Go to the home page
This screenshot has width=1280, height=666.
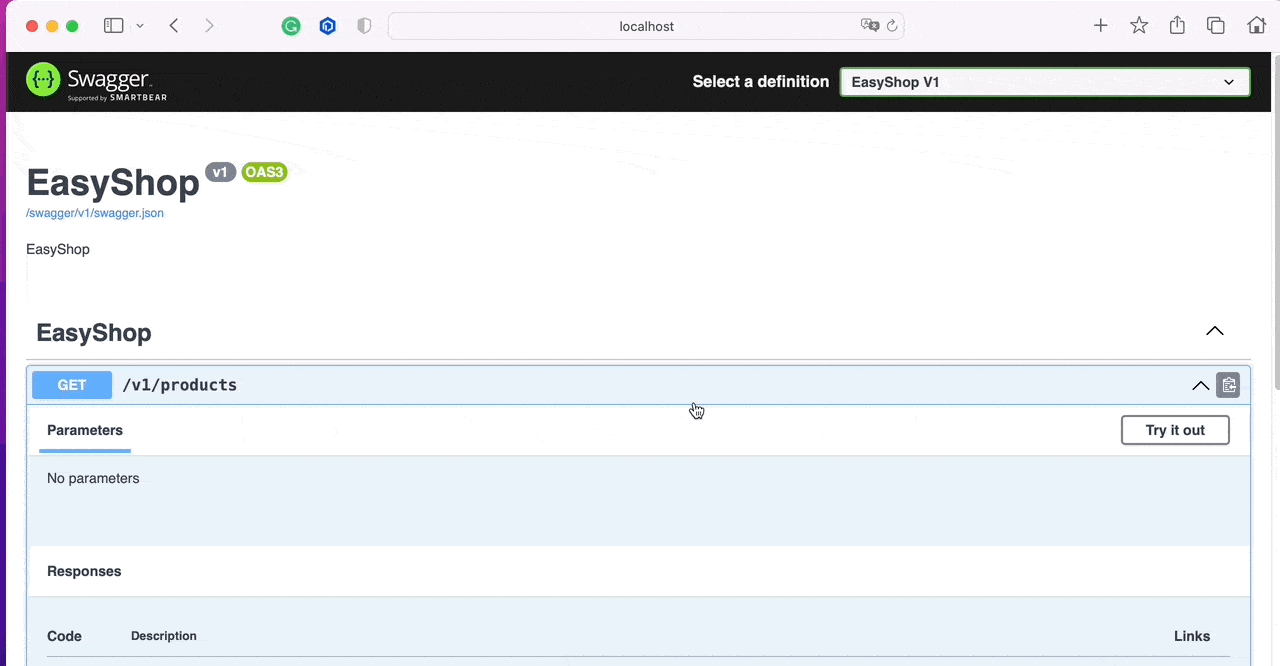click(1257, 26)
